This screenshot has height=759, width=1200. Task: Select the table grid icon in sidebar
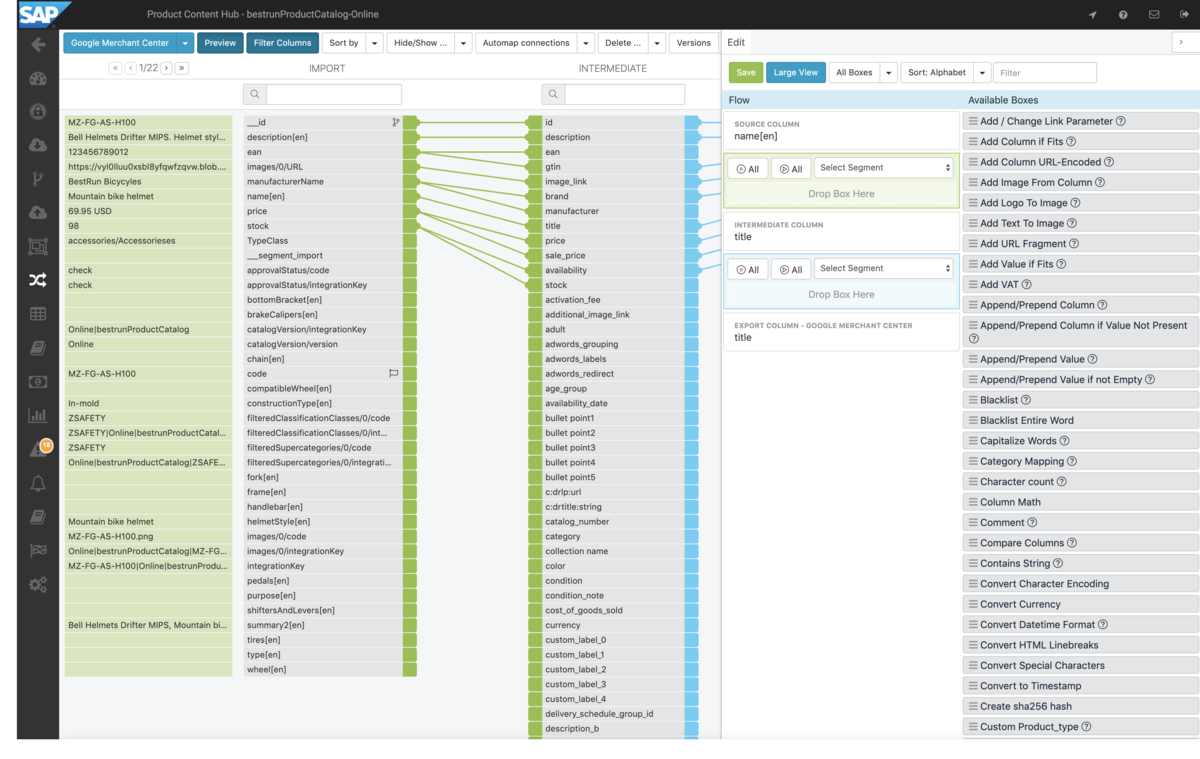tap(37, 315)
